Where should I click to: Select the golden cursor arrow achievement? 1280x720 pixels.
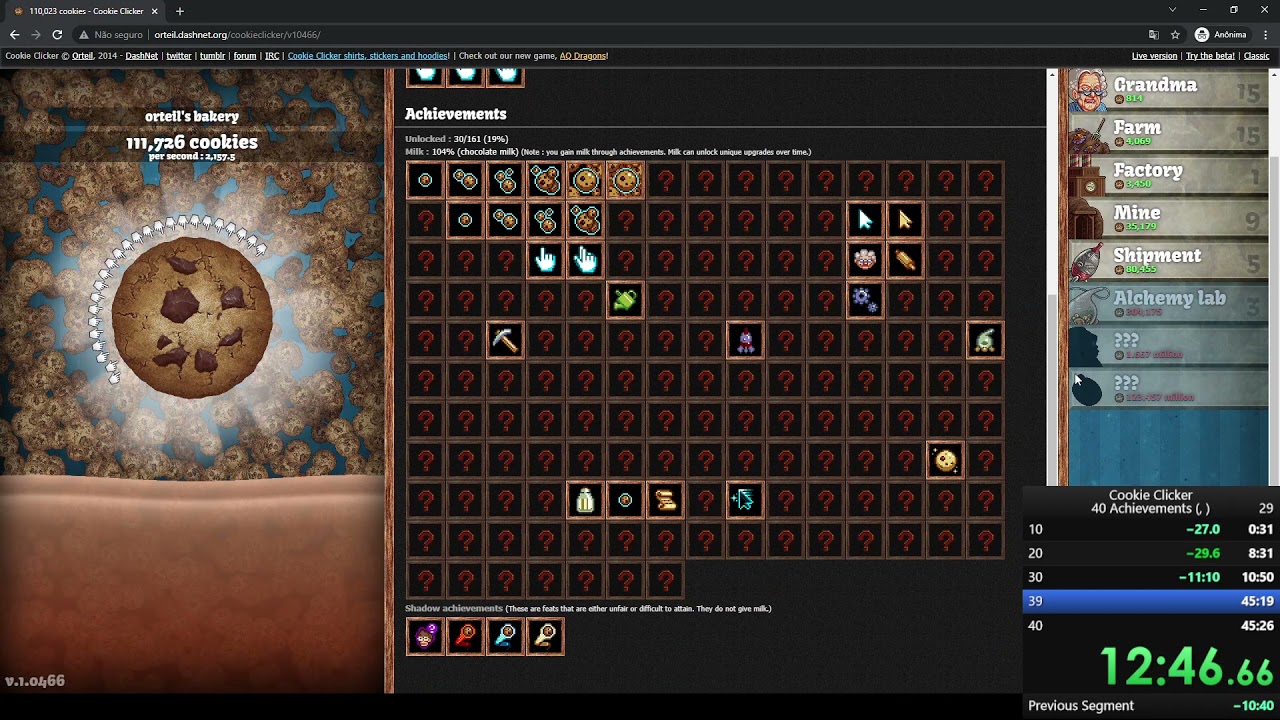click(905, 220)
